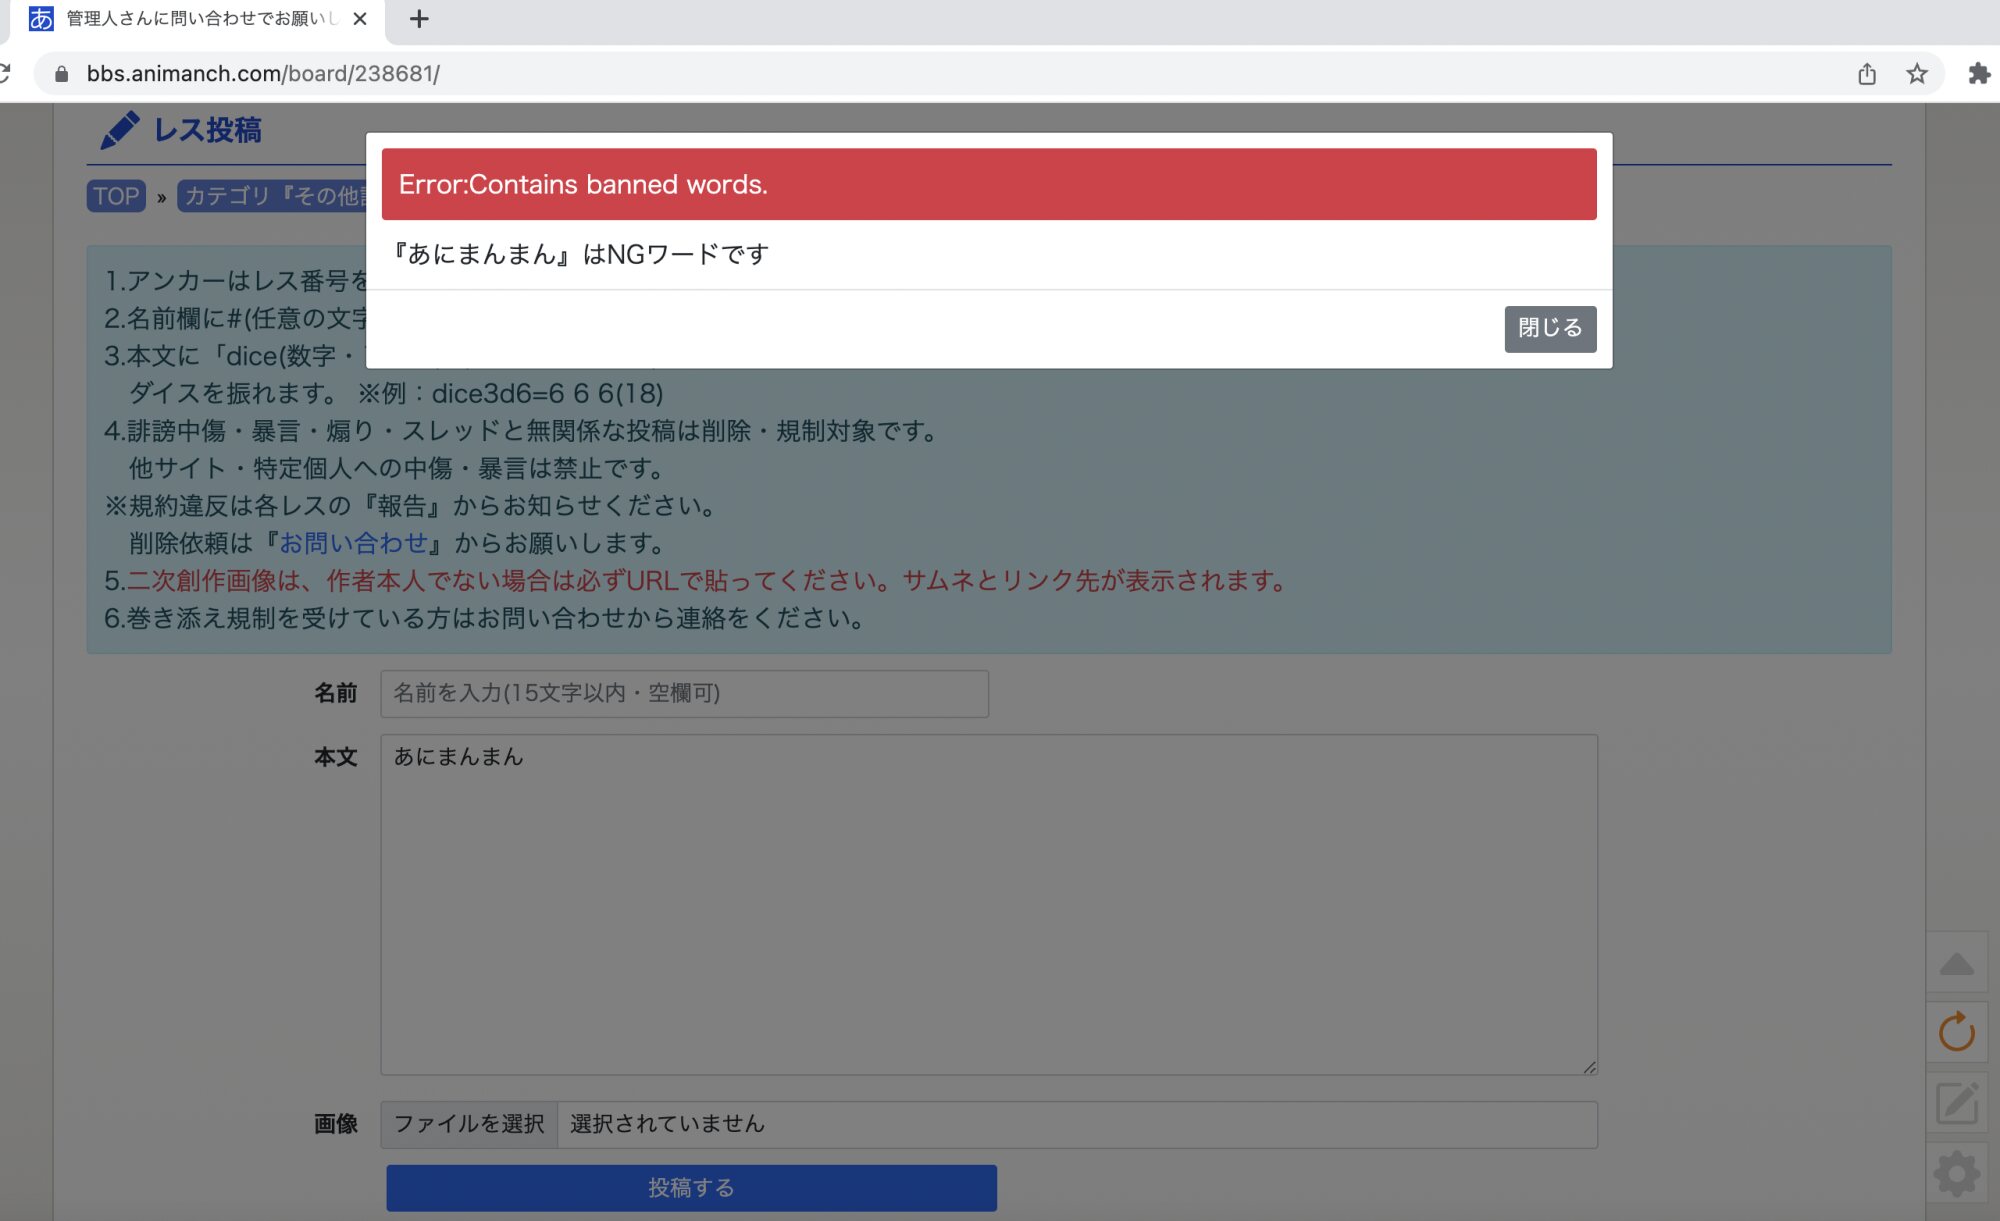Bookmark the page with the star icon
Screen dimensions: 2000x1221
pyautogui.click(x=1916, y=74)
